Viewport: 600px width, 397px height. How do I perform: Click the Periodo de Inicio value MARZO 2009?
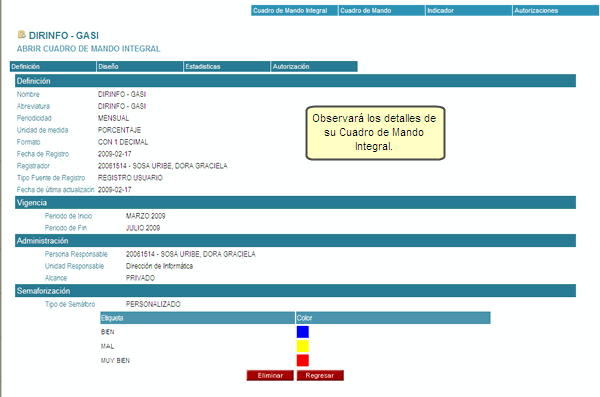tap(145, 216)
